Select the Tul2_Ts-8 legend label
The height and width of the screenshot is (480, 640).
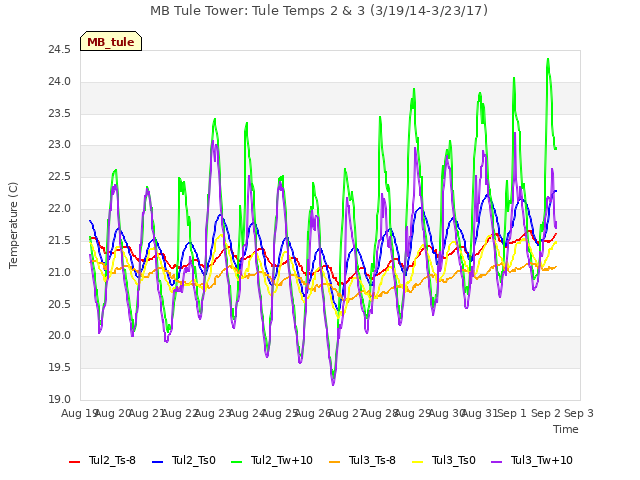112,460
